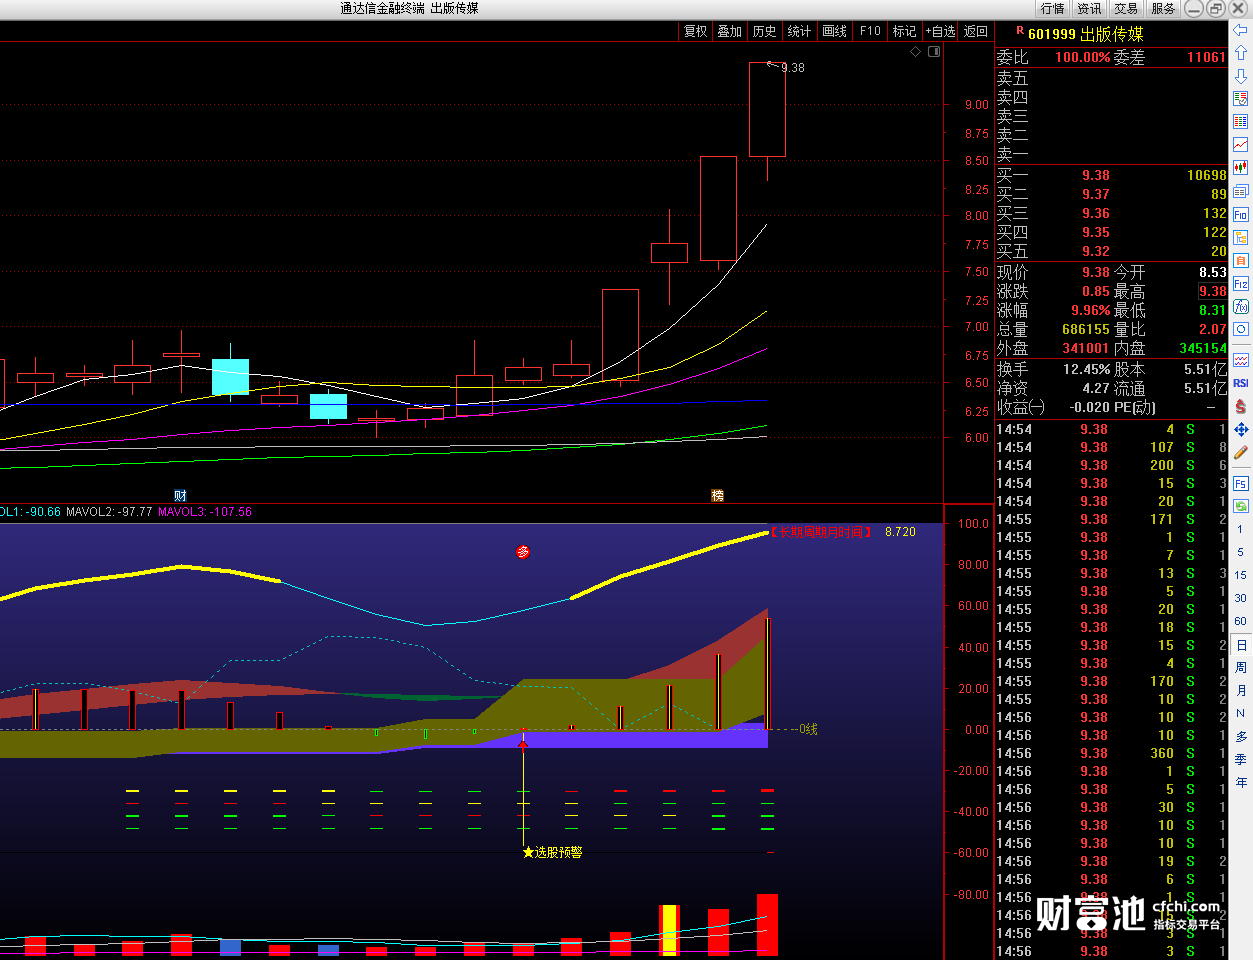The height and width of the screenshot is (960, 1253).
Task: Click the 画线 draw line button
Action: (x=835, y=31)
